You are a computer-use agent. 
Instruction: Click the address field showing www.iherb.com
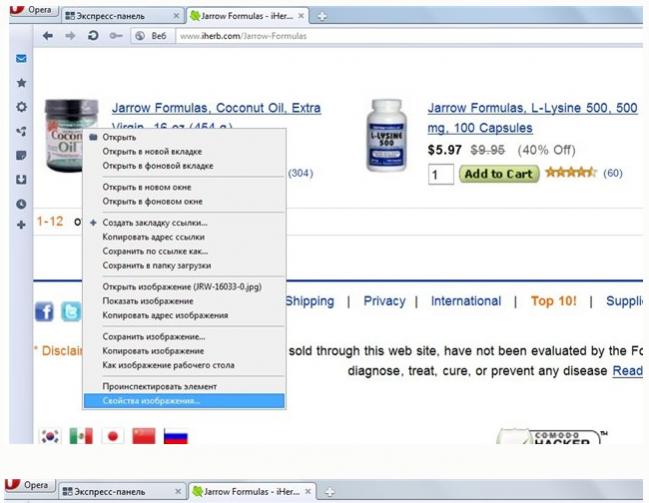(x=410, y=36)
